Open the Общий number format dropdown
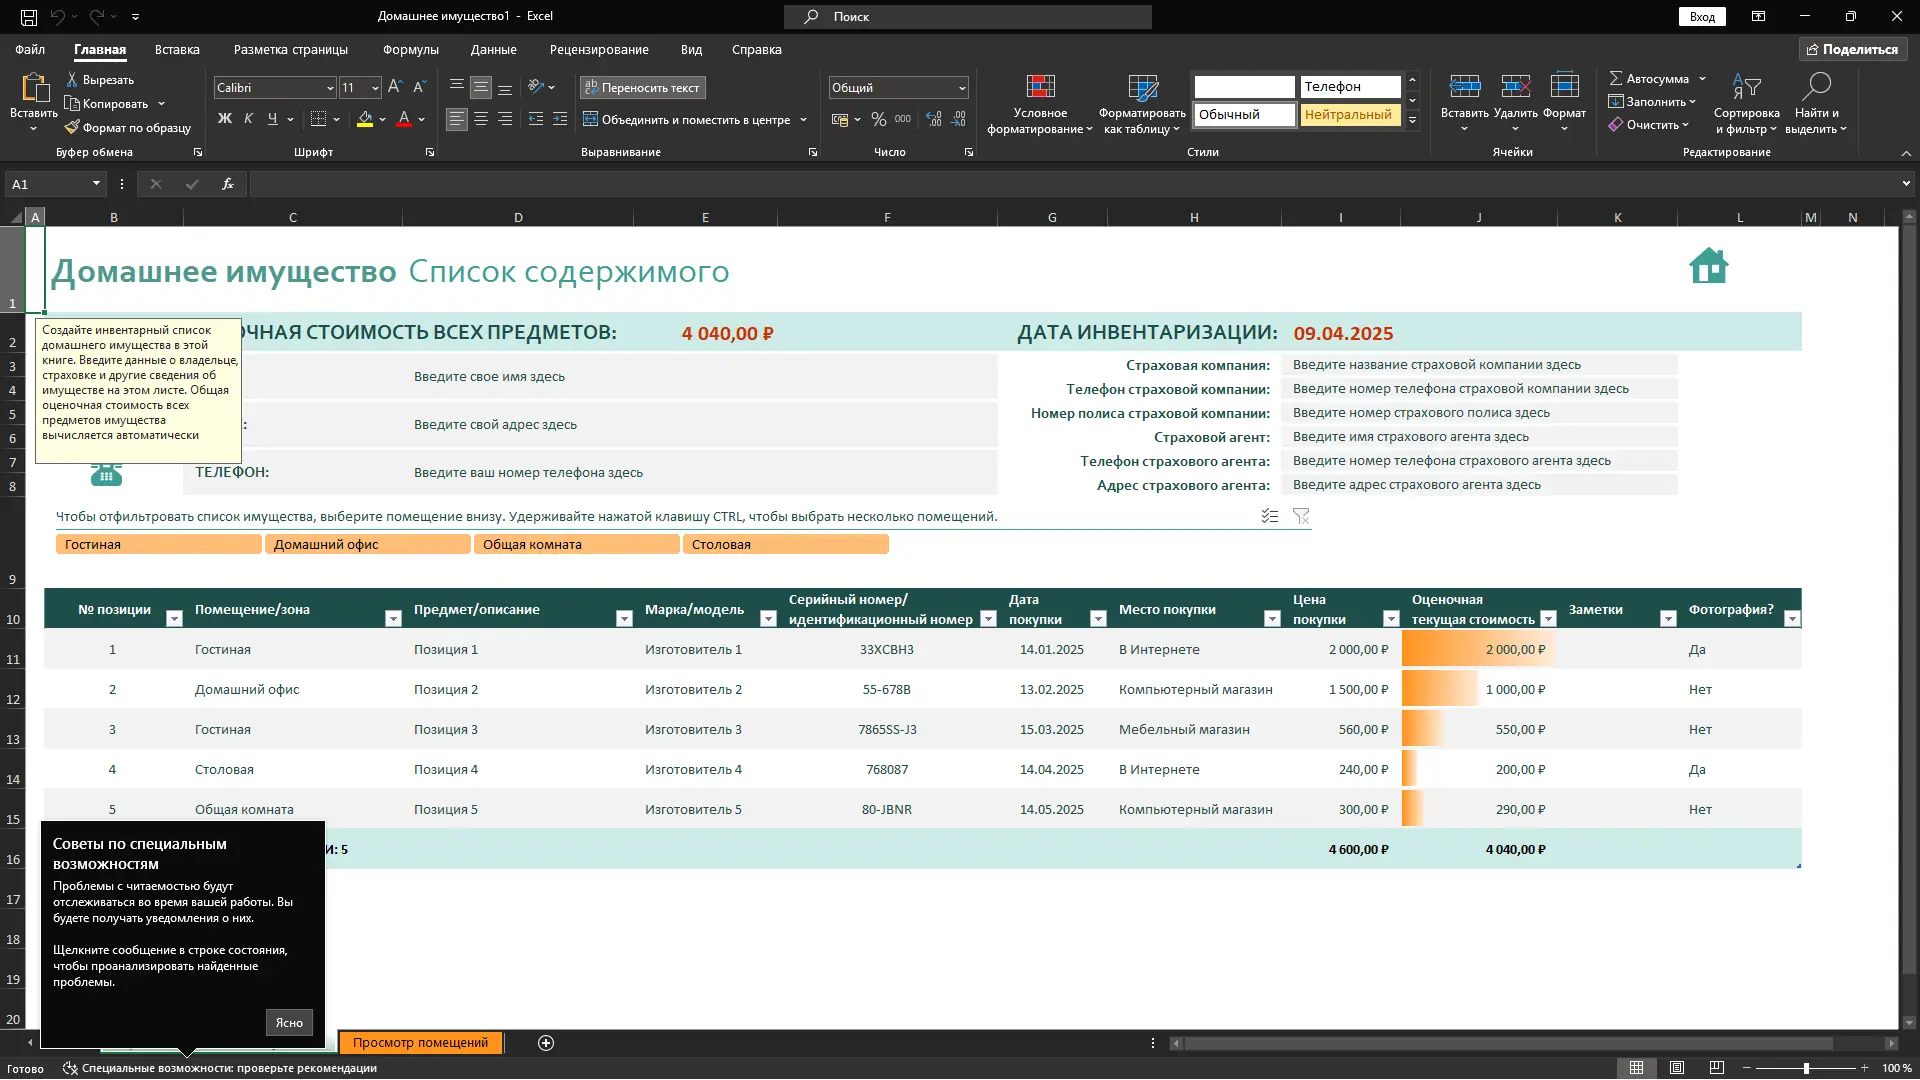Image resolution: width=1920 pixels, height=1080 pixels. tap(961, 87)
